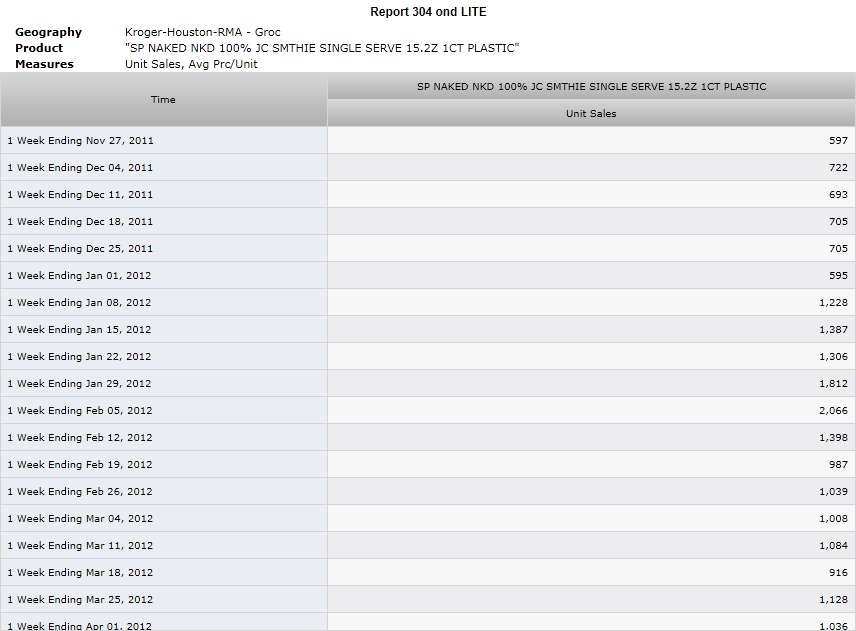Select the "1 Week Ending Mar 18, 2012" row label
Viewport: 856px width, 631px height.
click(80, 573)
